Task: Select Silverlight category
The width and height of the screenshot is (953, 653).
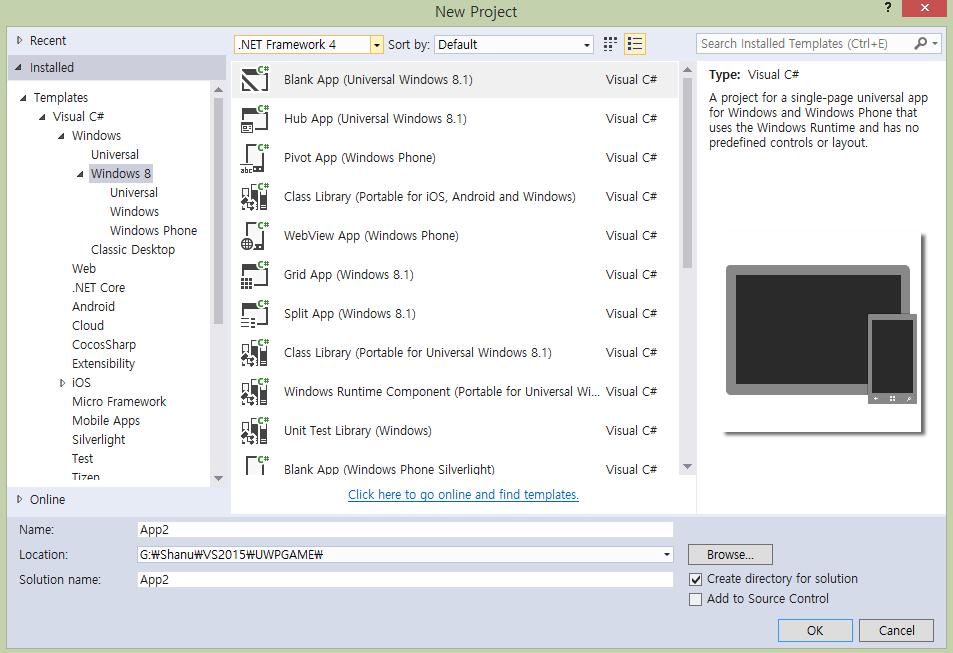Action: point(98,440)
